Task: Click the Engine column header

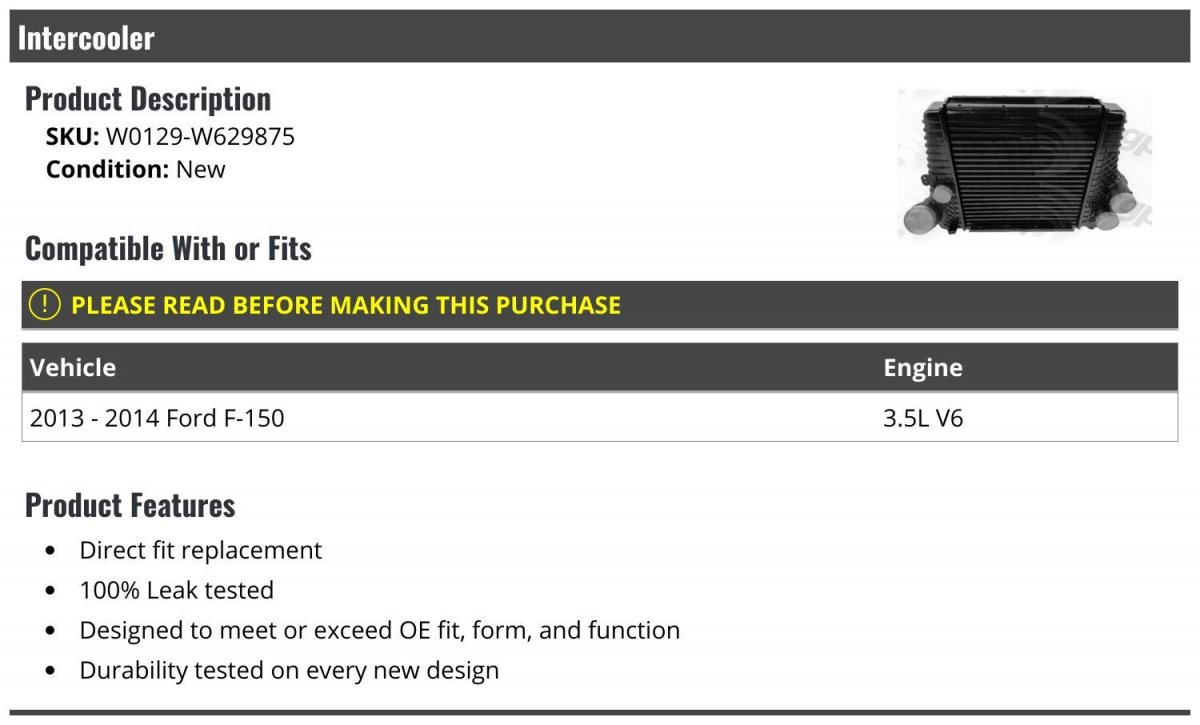Action: point(923,367)
